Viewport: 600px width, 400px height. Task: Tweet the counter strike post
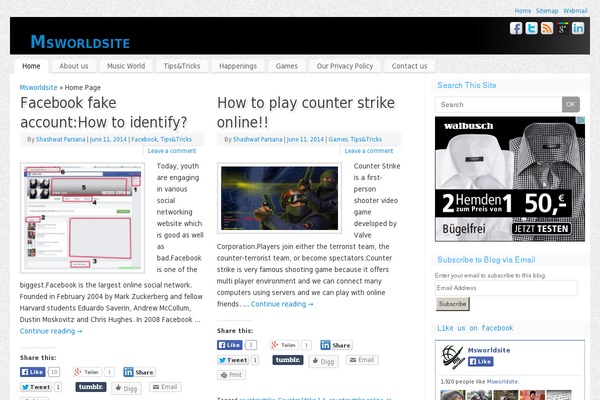(233, 360)
